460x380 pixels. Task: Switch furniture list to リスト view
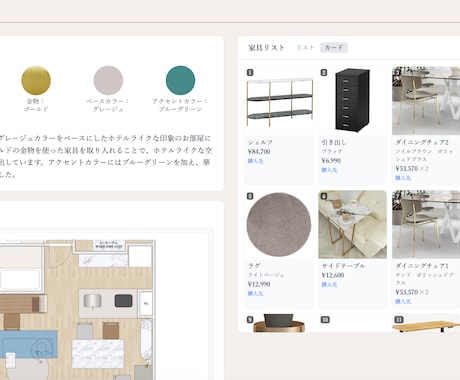(x=305, y=48)
